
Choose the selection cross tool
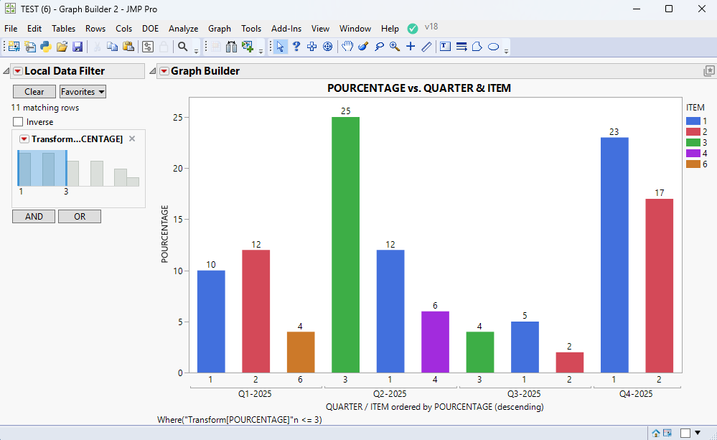[312, 47]
